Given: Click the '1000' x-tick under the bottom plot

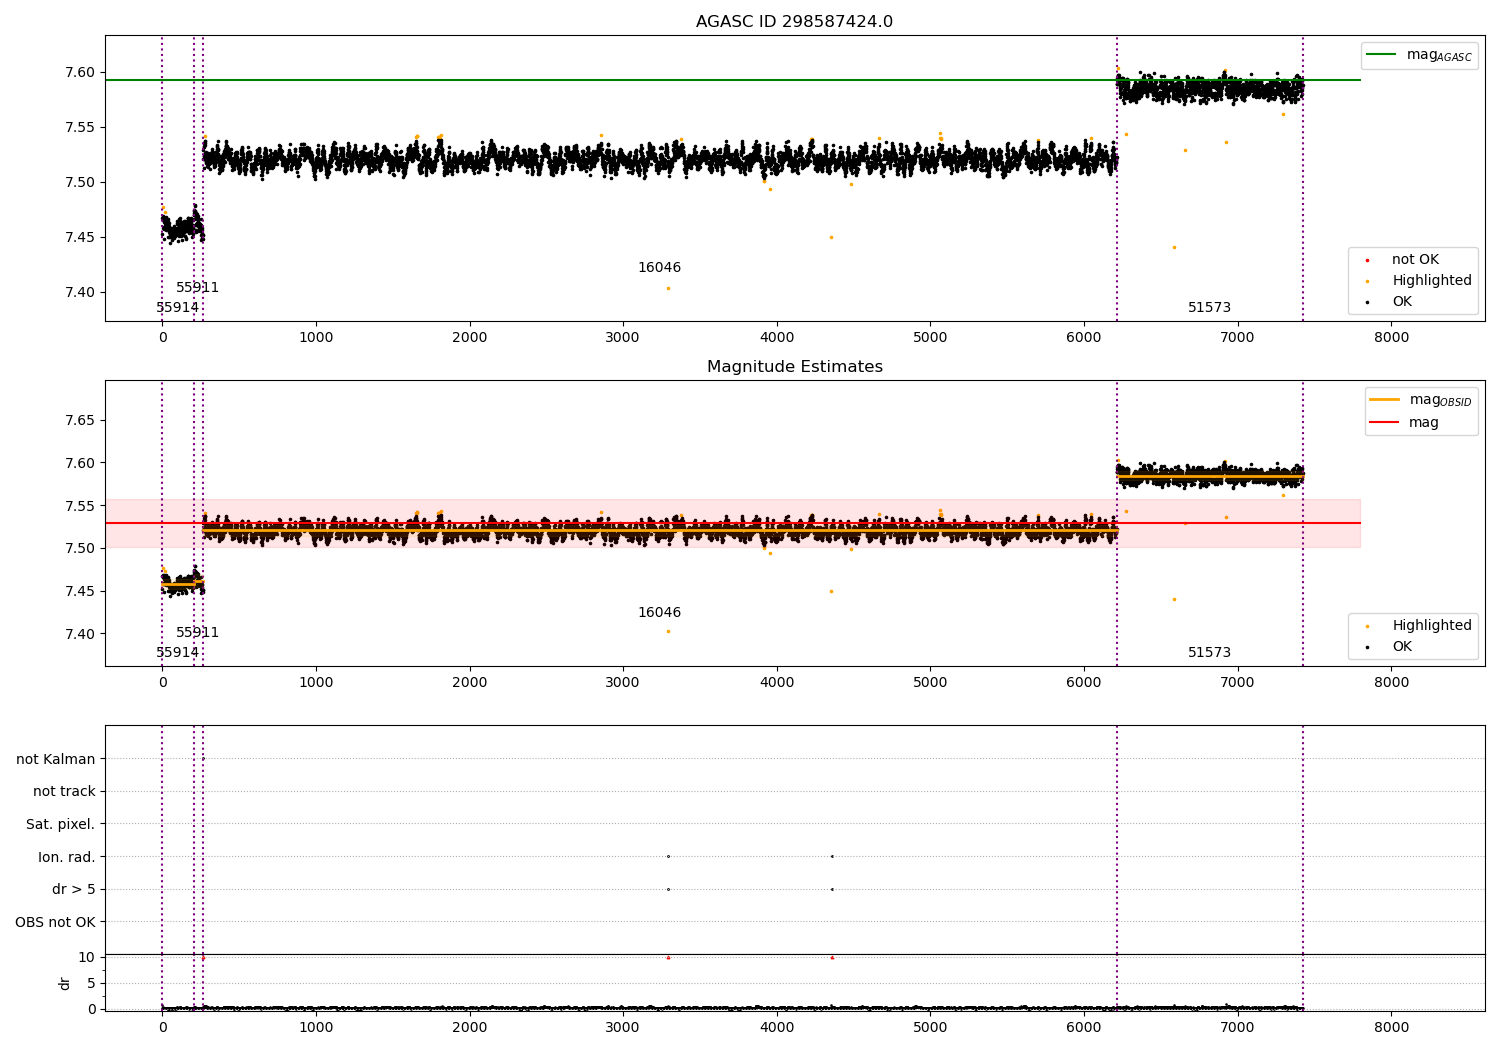Looking at the screenshot, I should pyautogui.click(x=316, y=1028).
